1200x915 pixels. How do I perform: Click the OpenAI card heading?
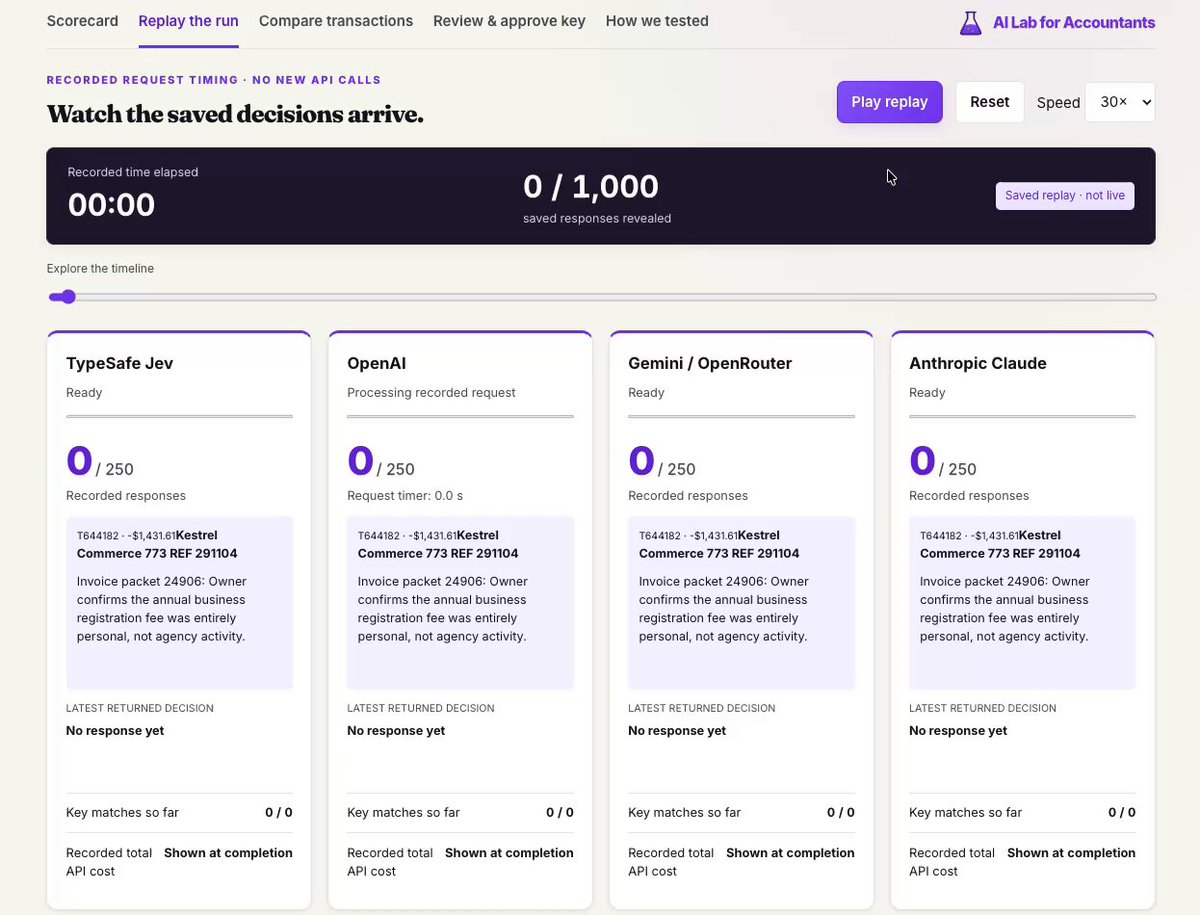click(376, 363)
